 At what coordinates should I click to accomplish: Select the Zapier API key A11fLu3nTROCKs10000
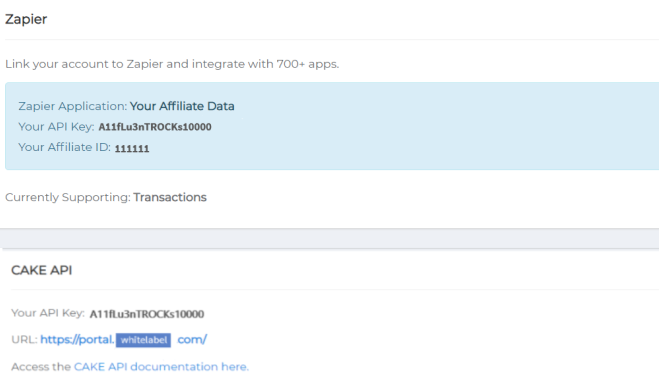tap(155, 127)
